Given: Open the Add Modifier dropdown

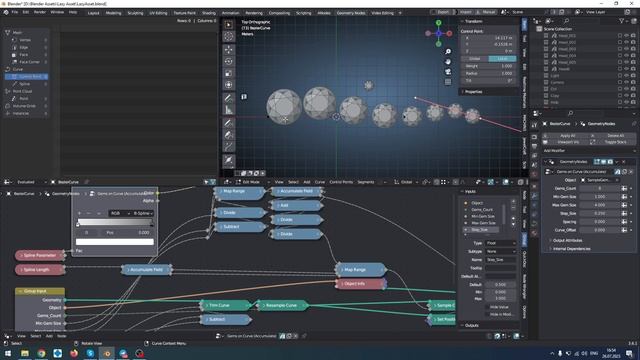Looking at the screenshot, I should 589,151.
